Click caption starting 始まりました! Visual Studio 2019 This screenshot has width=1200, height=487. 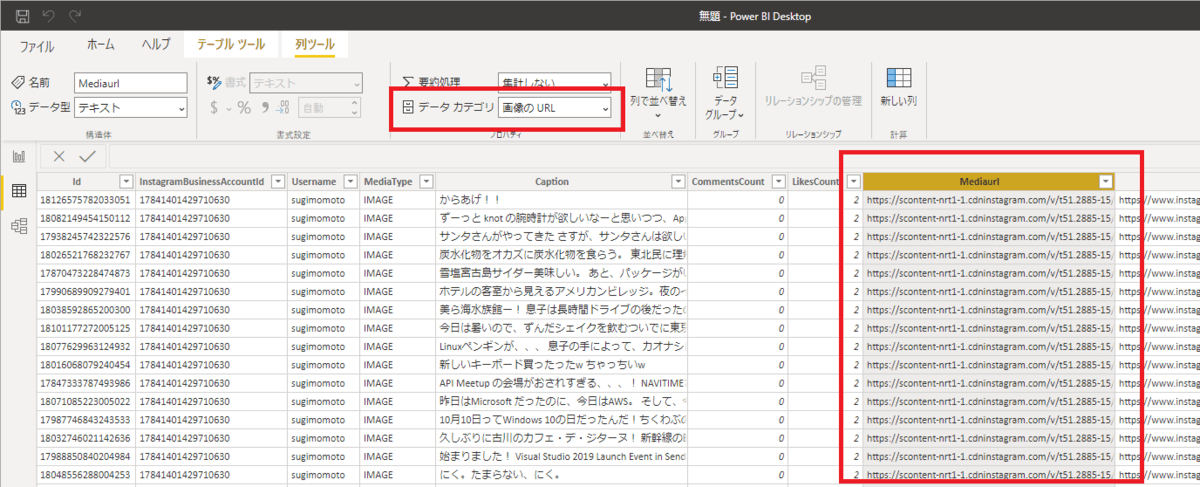[x=560, y=456]
